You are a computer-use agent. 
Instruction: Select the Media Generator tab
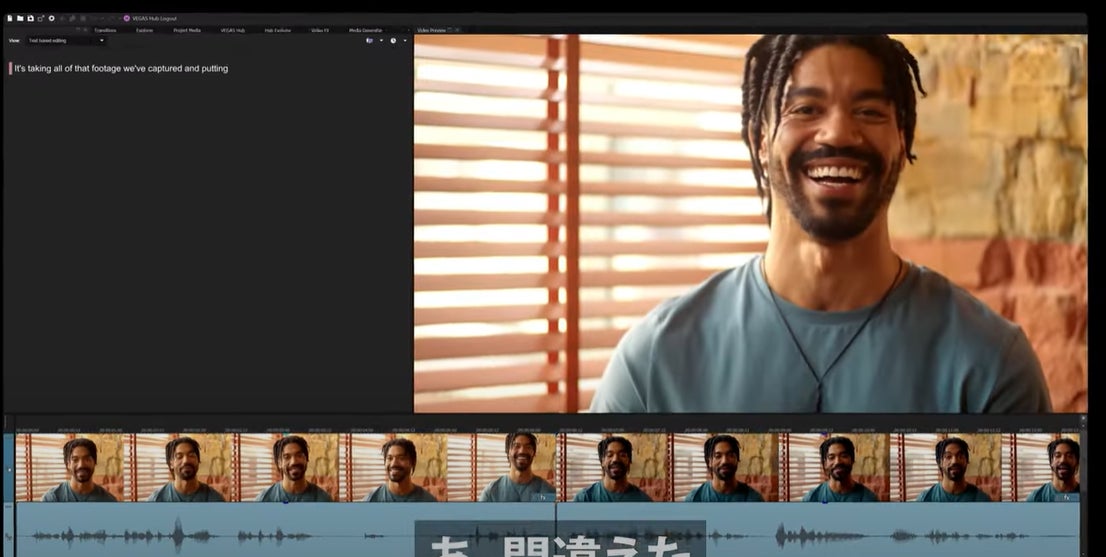point(365,30)
